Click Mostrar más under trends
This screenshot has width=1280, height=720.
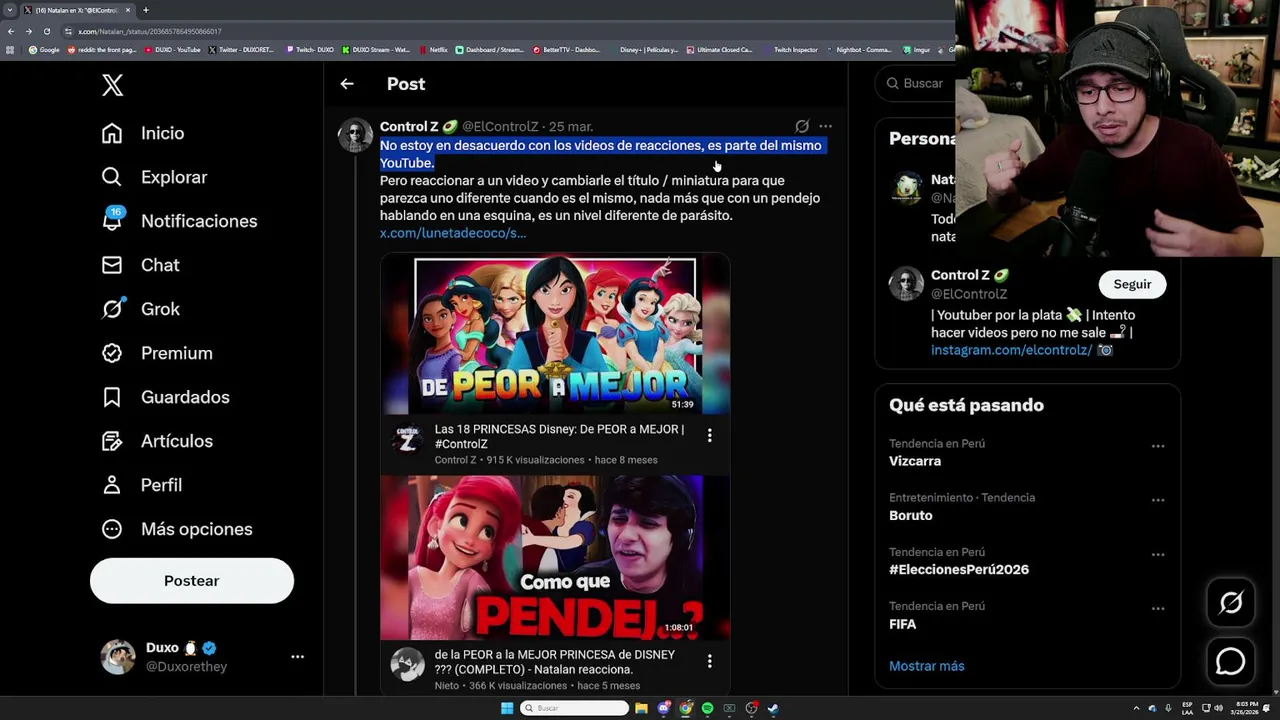tap(927, 666)
